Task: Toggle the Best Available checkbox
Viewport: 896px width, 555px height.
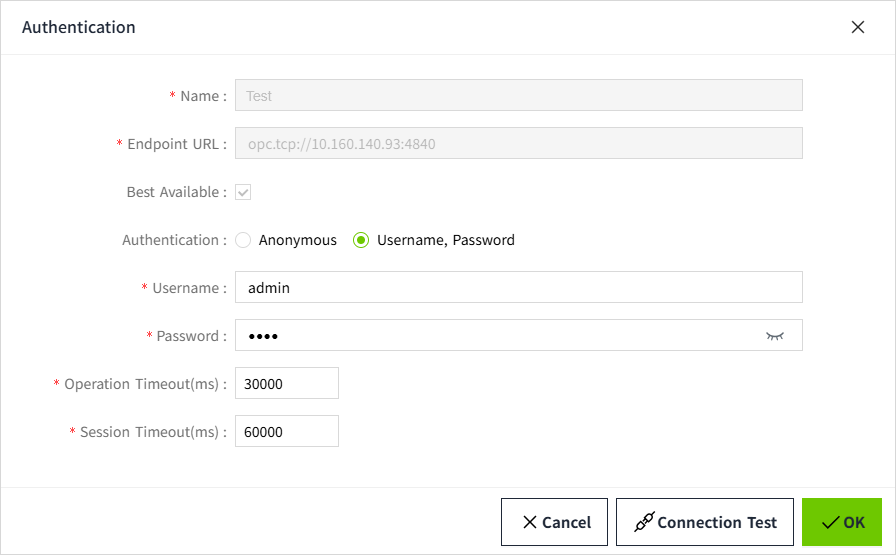Action: point(243,192)
